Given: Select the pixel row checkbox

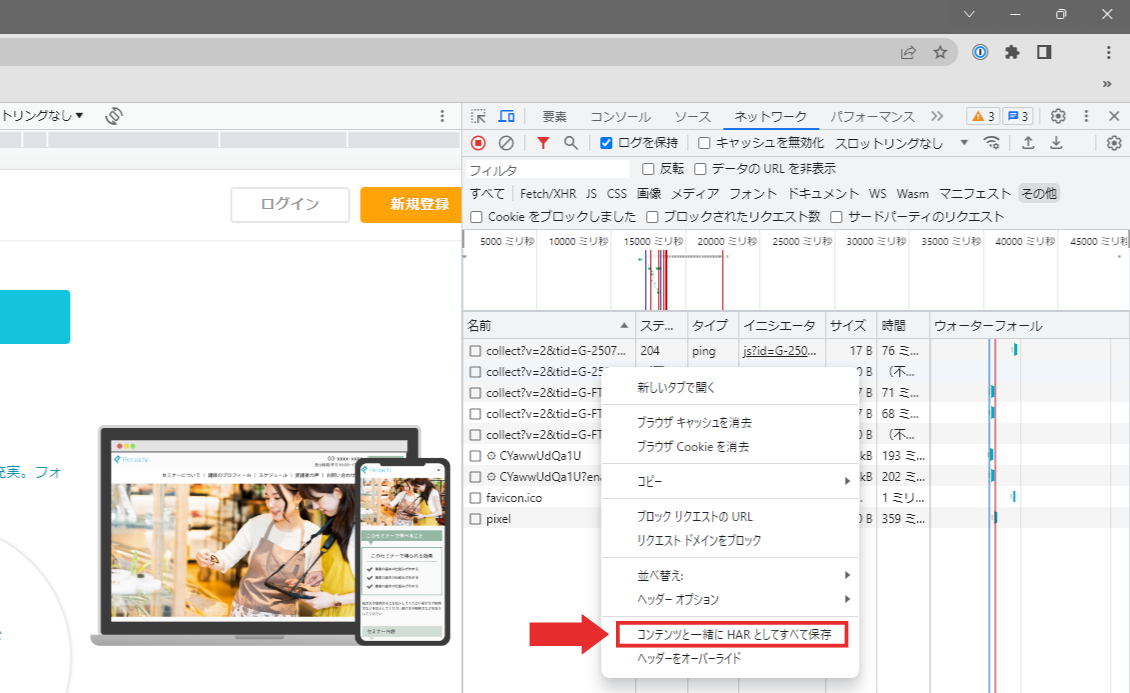Looking at the screenshot, I should tap(475, 519).
